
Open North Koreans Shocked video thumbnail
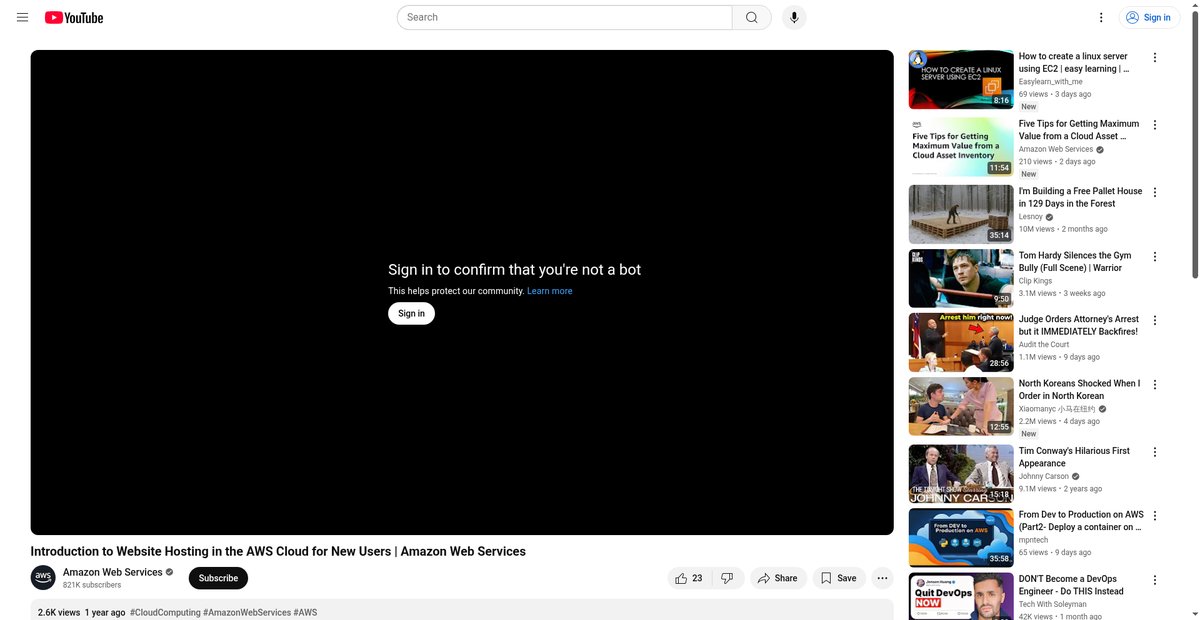point(961,406)
